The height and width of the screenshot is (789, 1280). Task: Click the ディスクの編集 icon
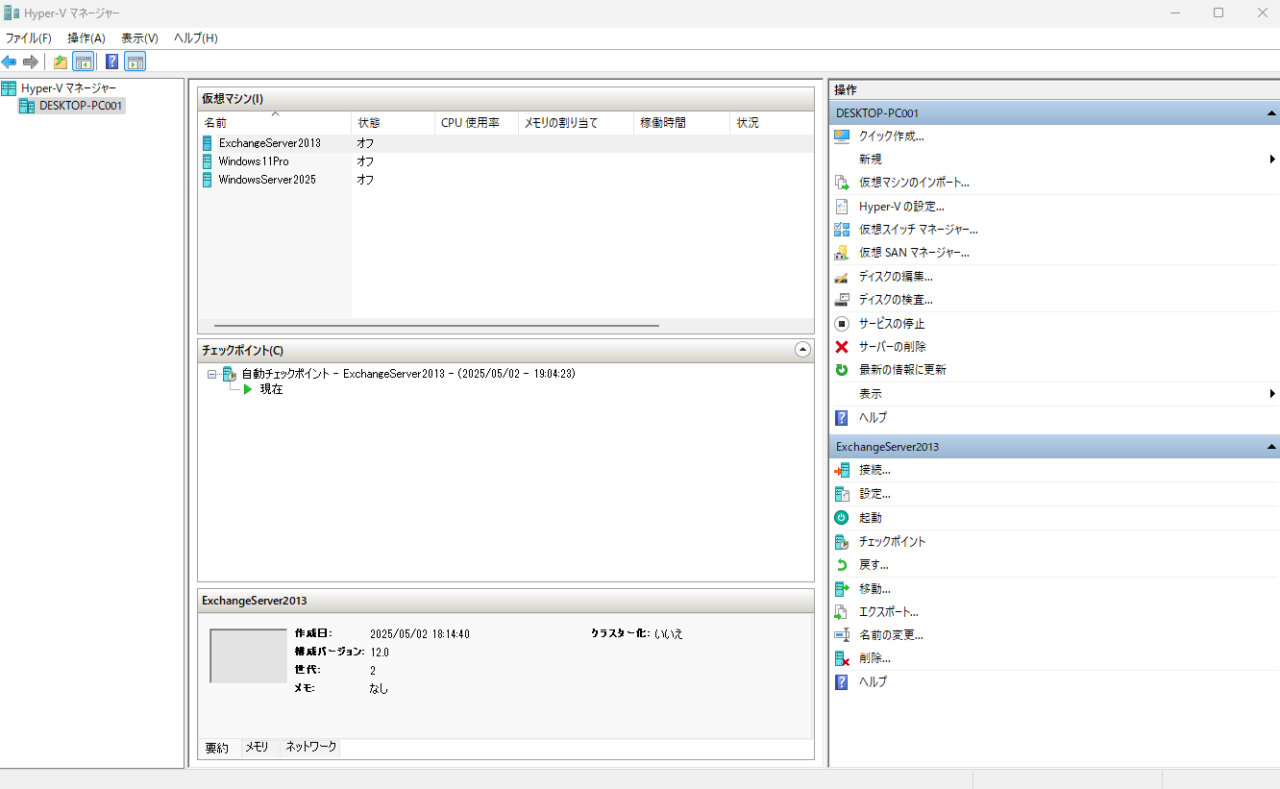click(841, 276)
